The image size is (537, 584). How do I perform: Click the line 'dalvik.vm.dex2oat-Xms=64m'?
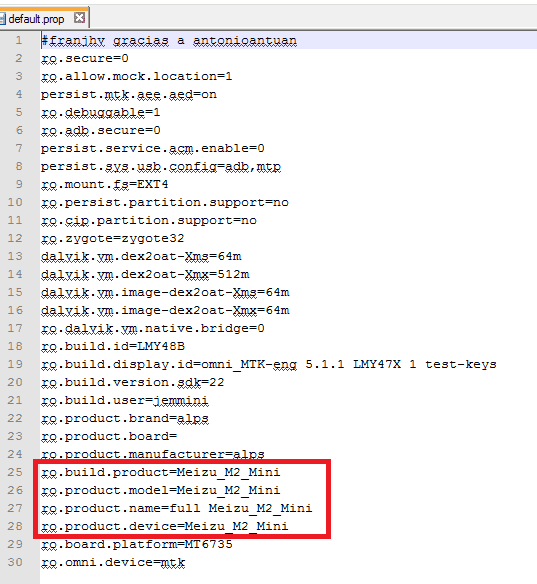[x=141, y=256]
